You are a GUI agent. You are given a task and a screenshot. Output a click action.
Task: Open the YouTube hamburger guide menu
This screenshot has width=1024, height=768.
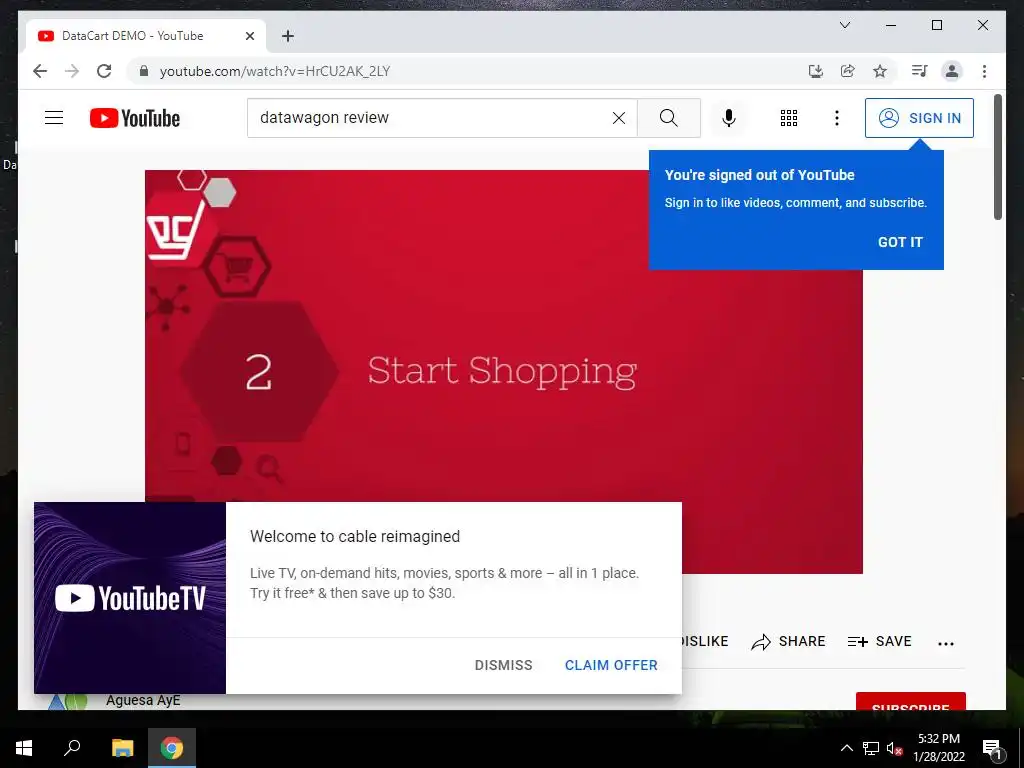(x=54, y=118)
